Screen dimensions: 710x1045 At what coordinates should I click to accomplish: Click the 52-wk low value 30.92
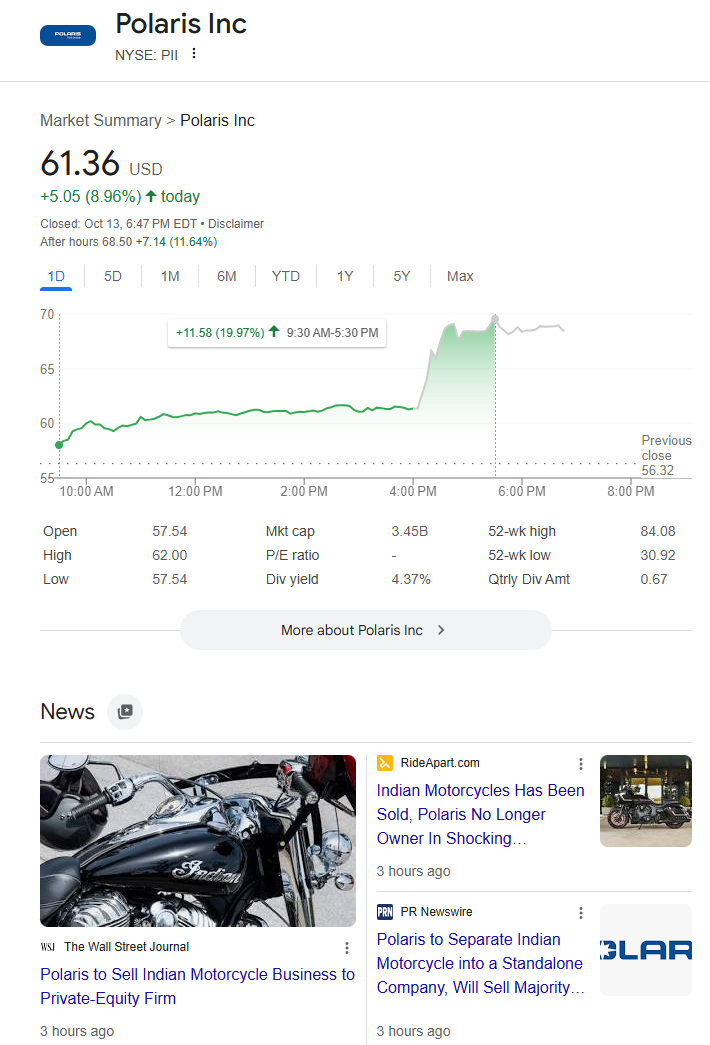pyautogui.click(x=658, y=556)
